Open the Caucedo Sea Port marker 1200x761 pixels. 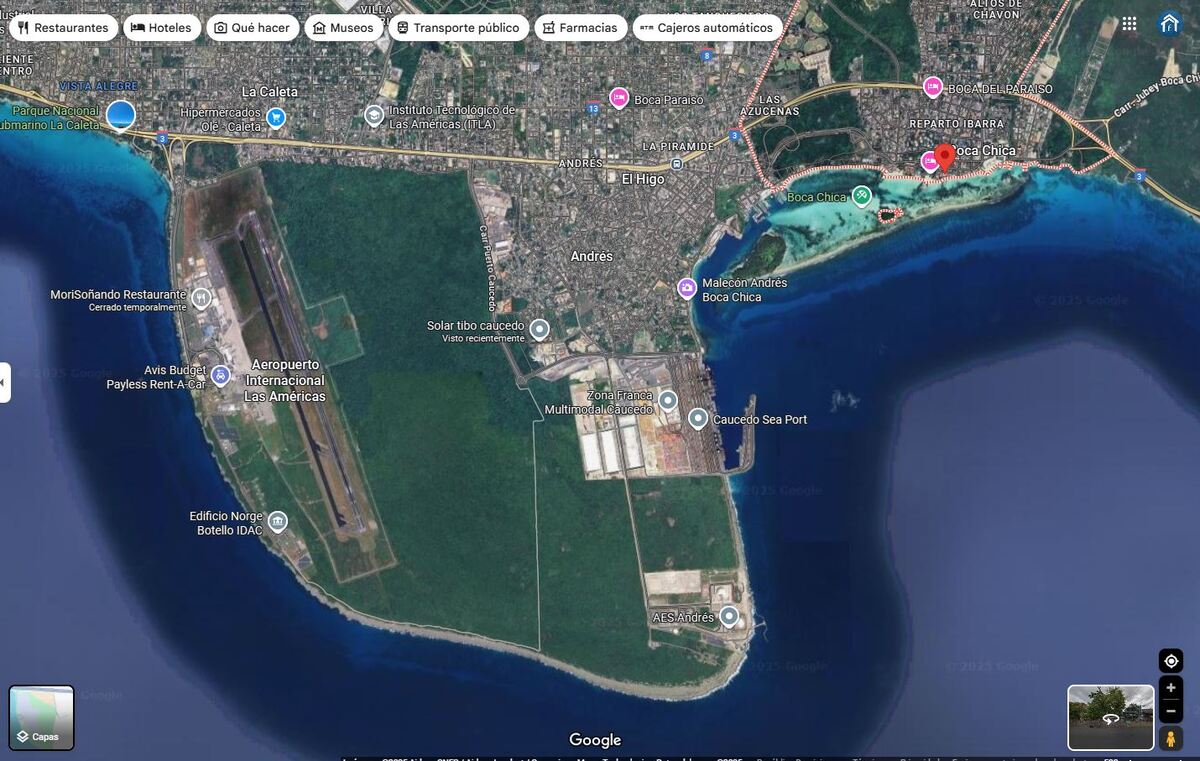click(698, 419)
